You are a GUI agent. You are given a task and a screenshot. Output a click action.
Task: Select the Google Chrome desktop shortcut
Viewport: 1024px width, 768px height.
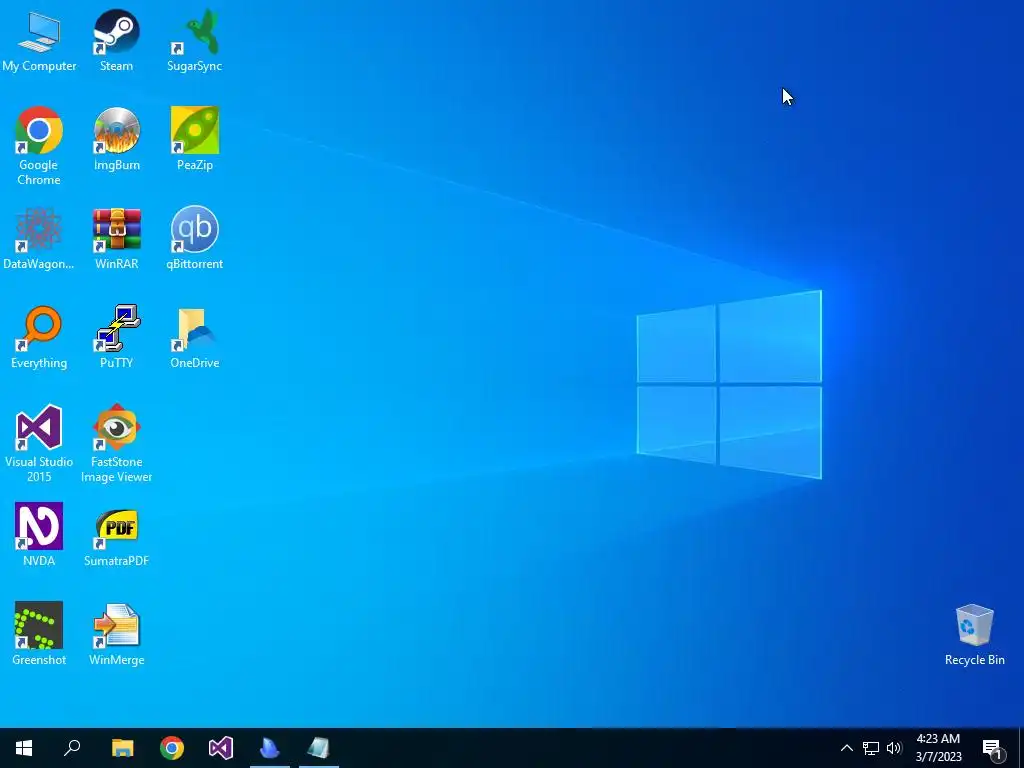pyautogui.click(x=39, y=146)
